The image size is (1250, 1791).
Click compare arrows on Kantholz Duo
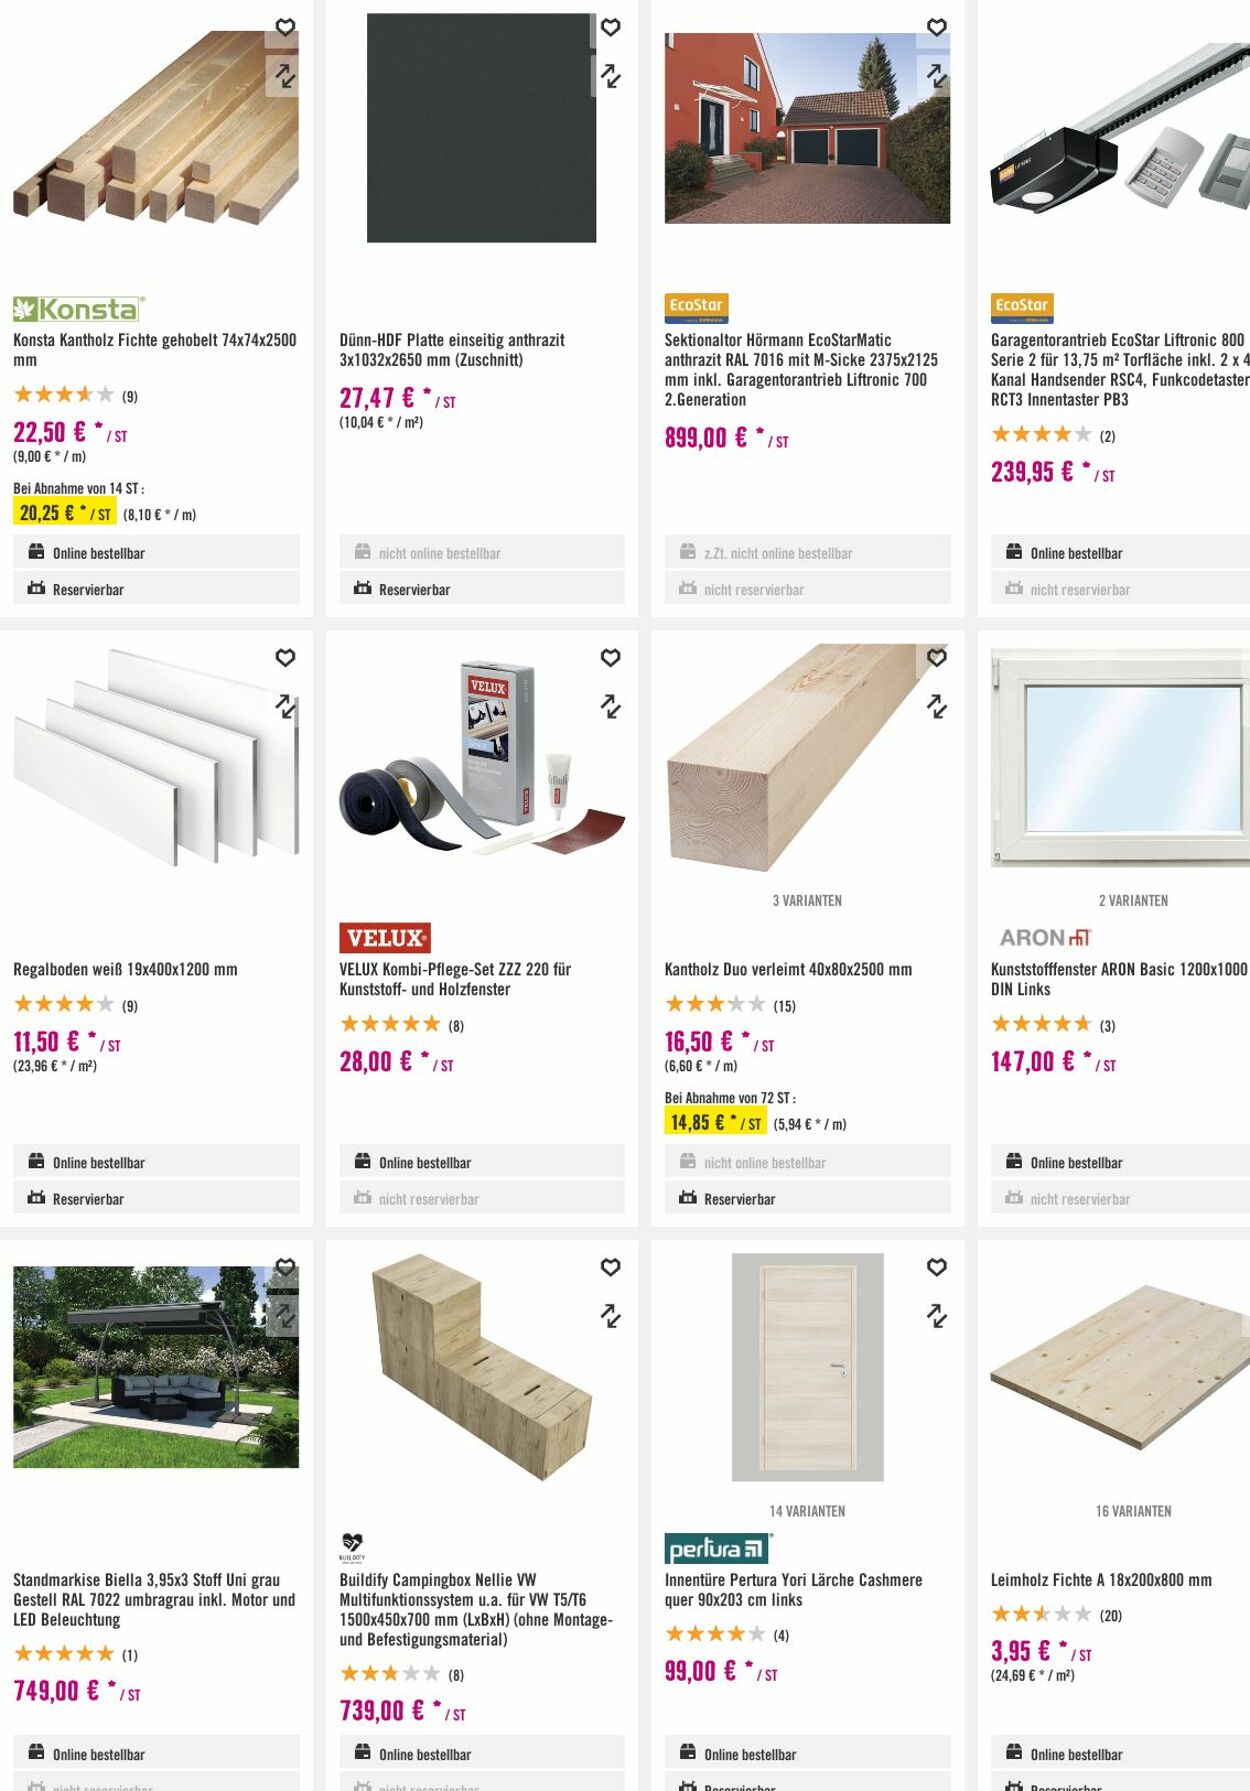(936, 706)
